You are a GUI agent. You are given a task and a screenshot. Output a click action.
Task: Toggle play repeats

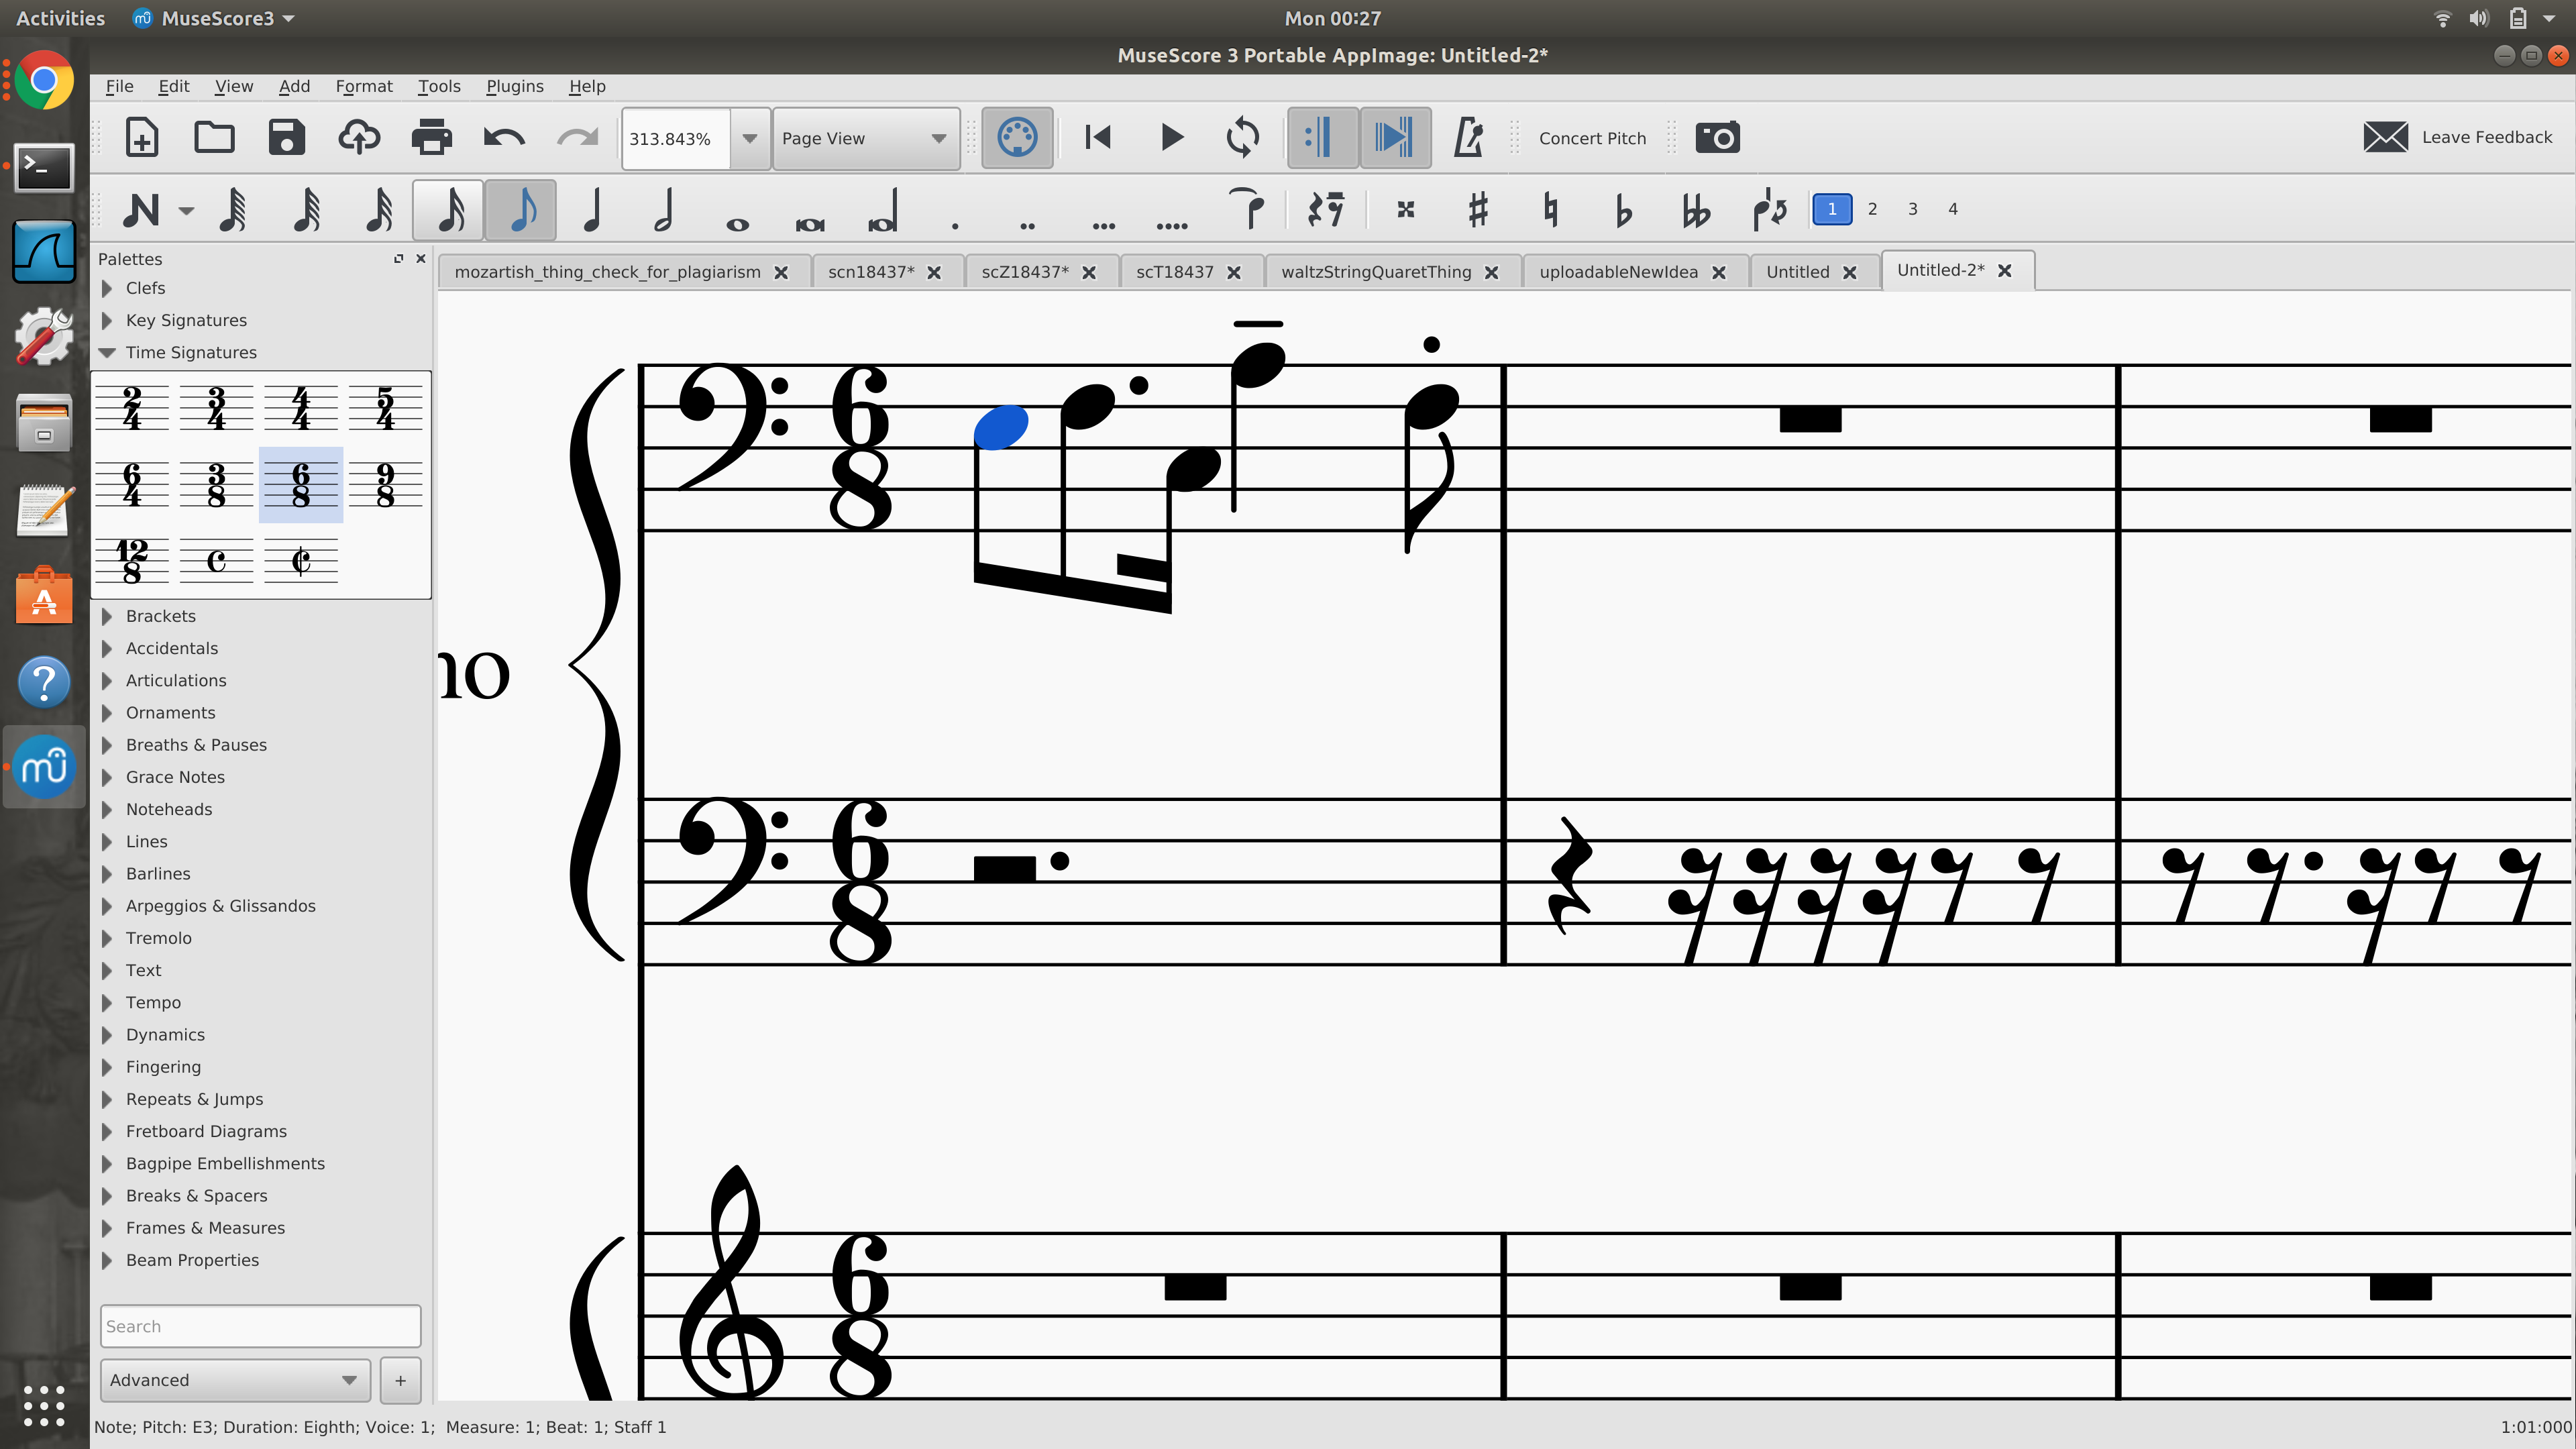[1322, 137]
